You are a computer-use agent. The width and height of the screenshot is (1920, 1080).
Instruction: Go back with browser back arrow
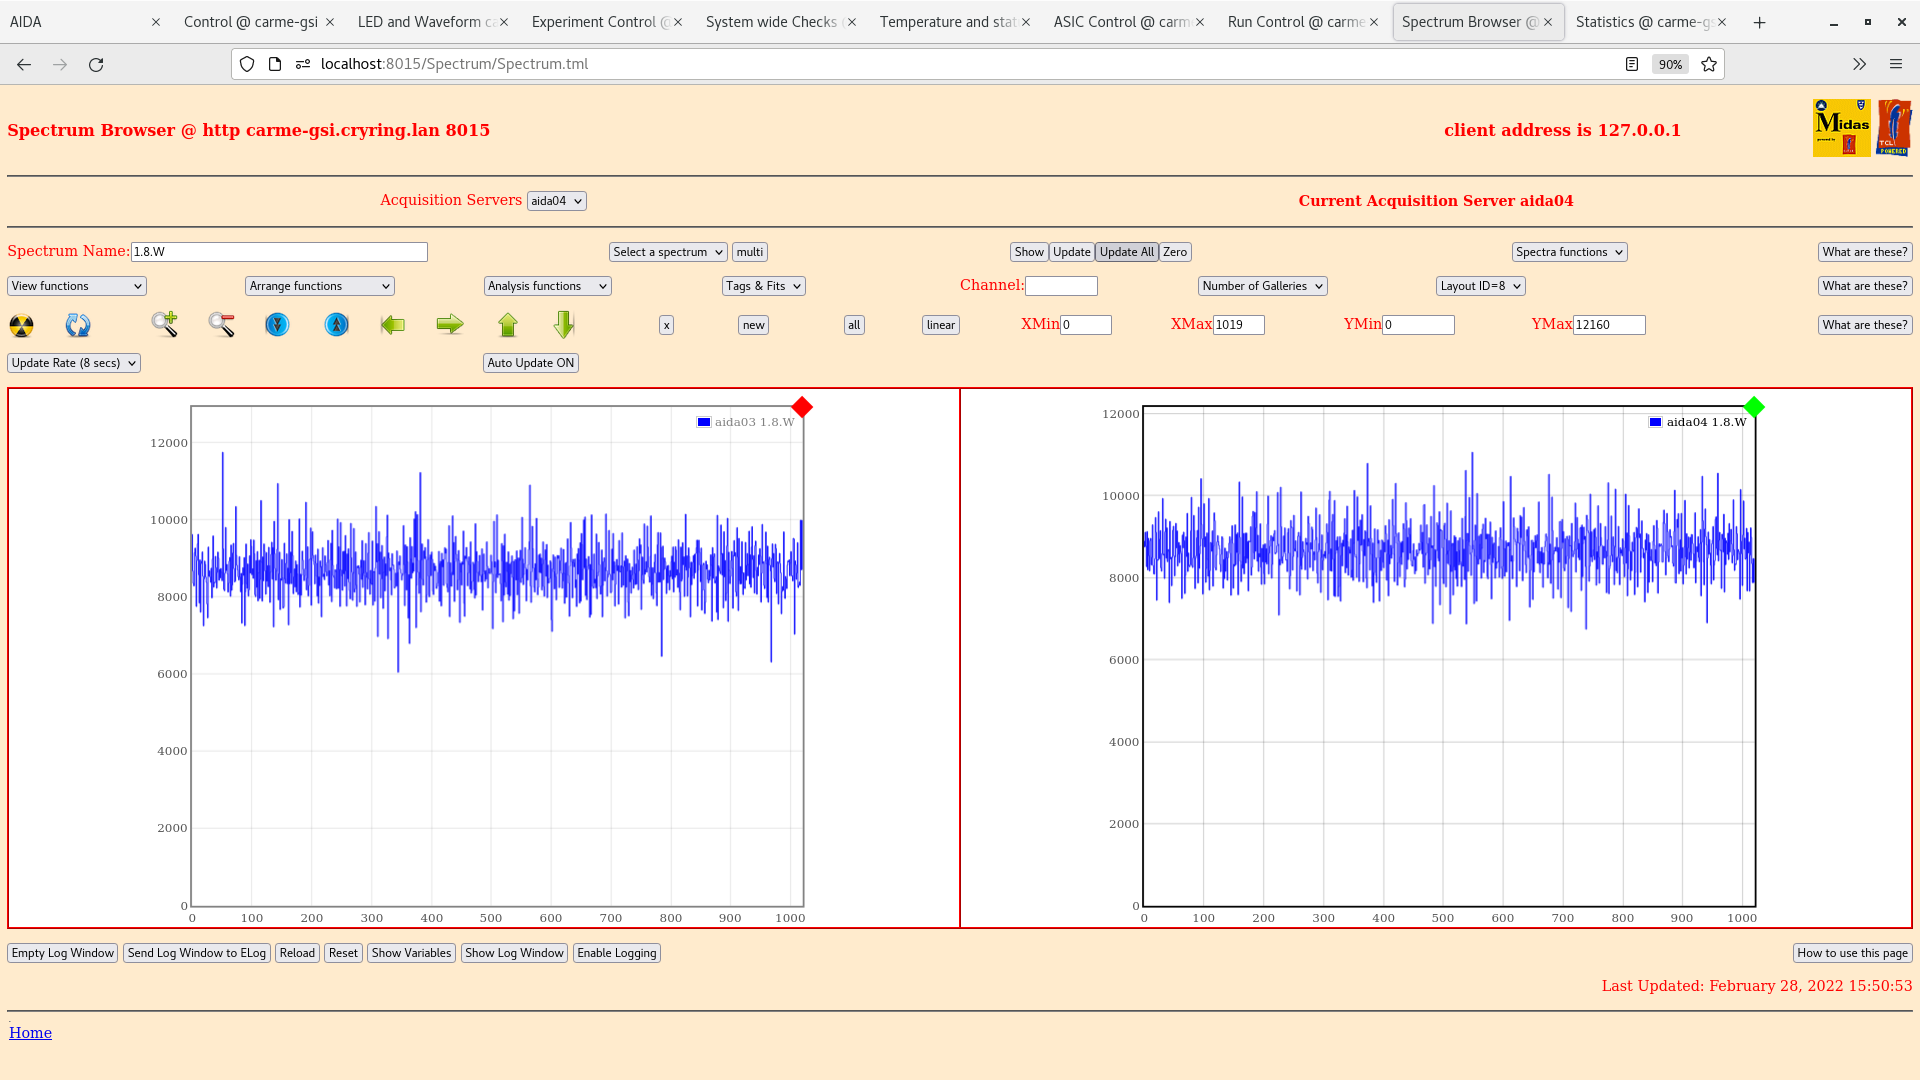24,64
